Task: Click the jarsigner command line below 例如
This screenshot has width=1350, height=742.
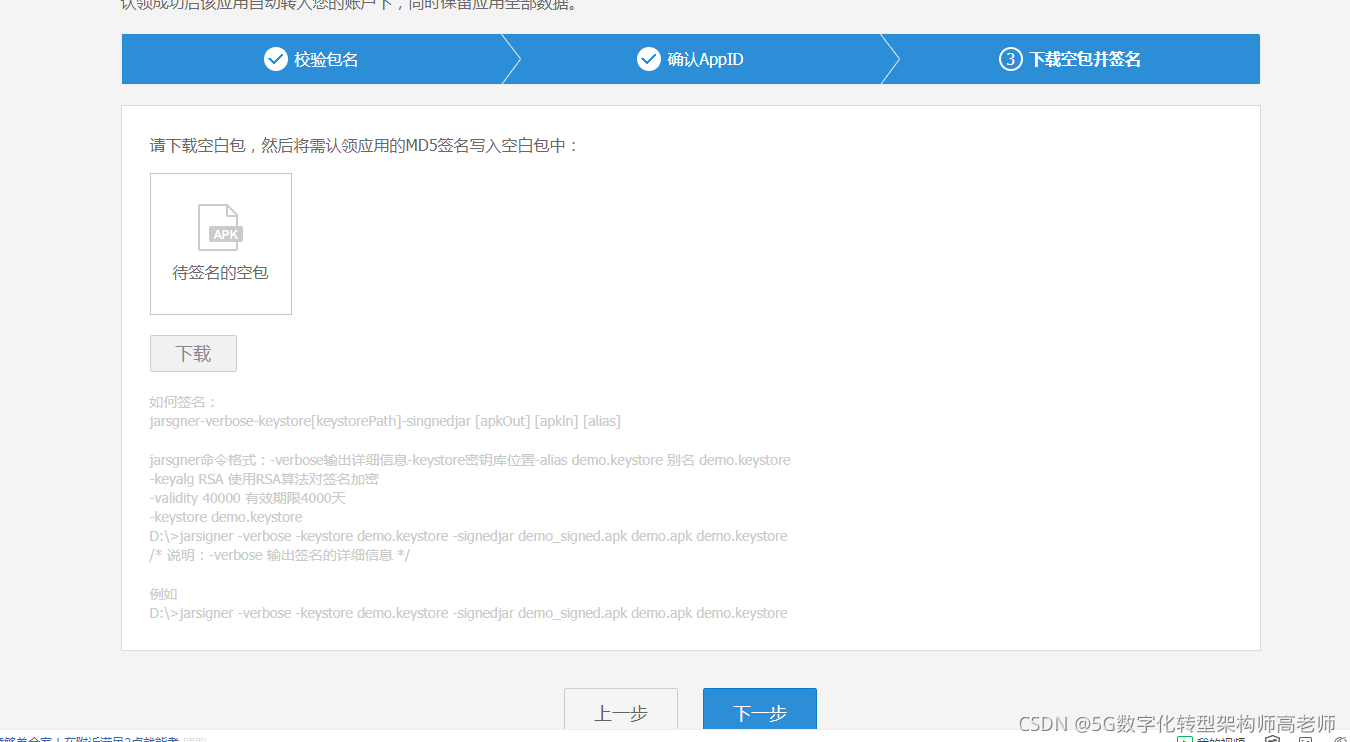Action: (468, 613)
